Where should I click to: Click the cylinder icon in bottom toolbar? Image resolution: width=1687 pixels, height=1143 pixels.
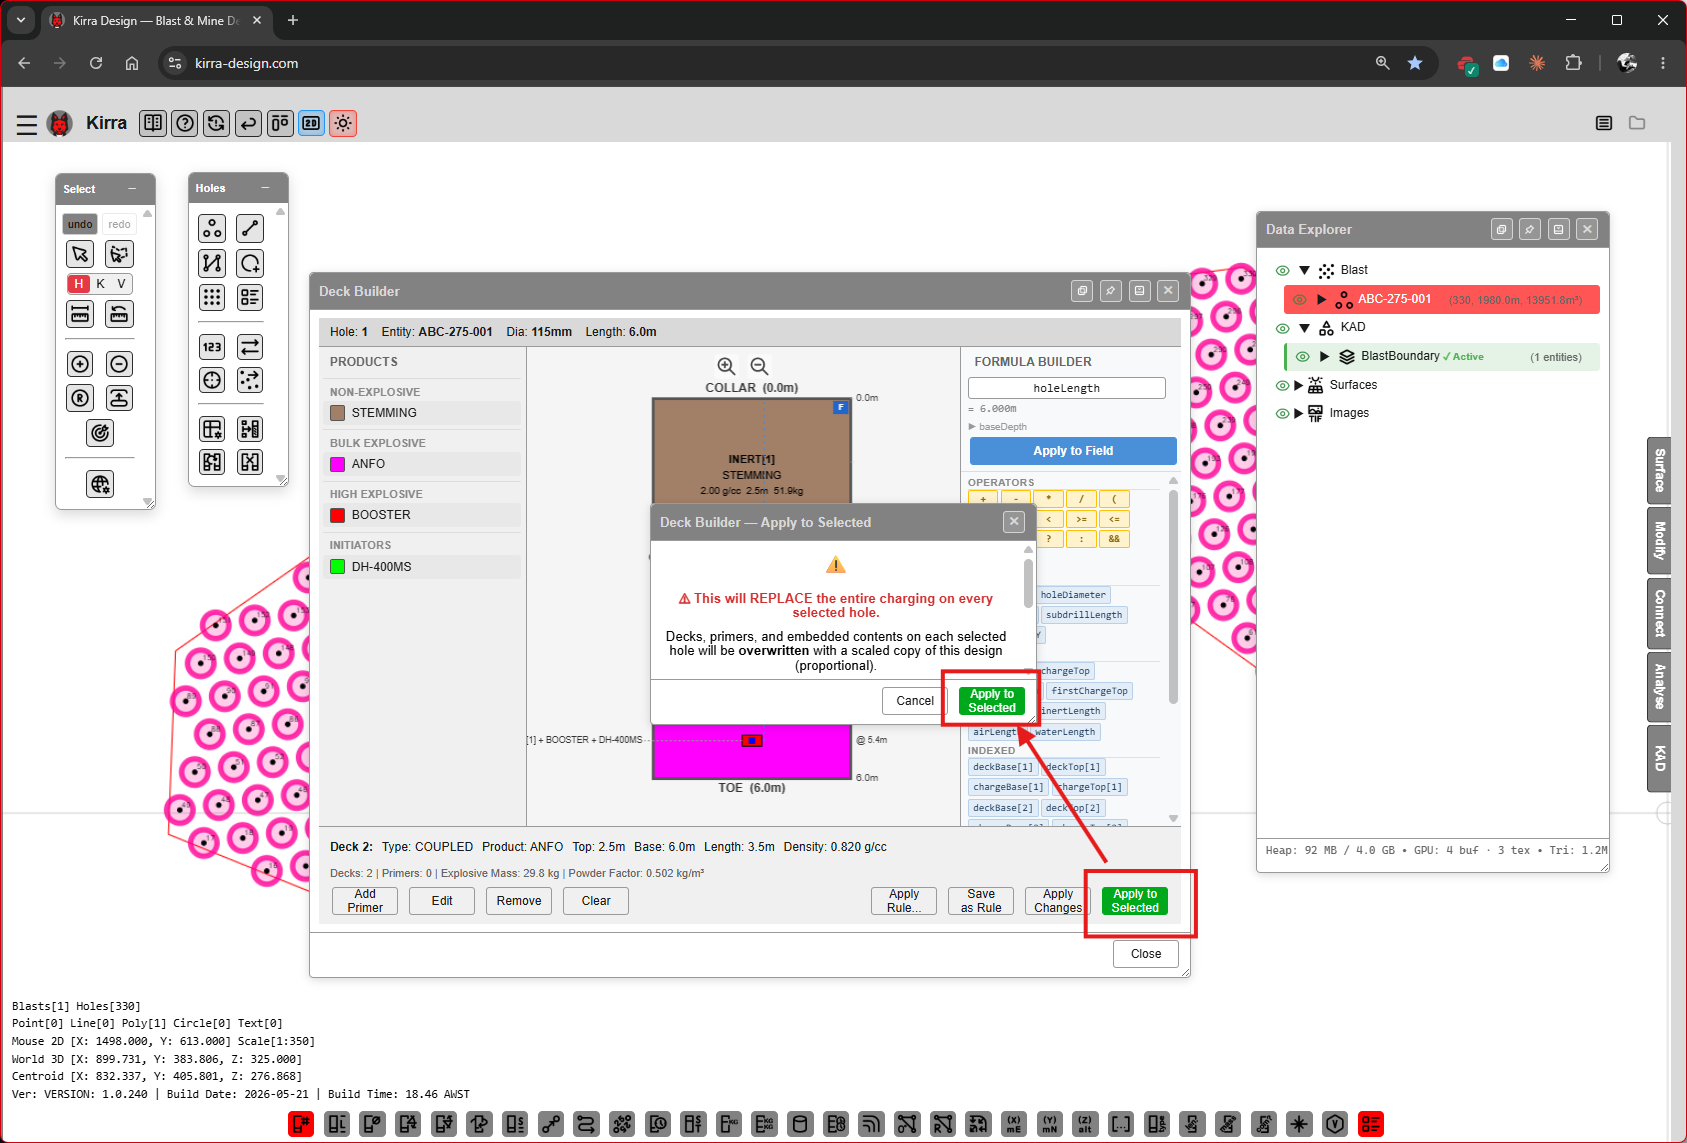pyautogui.click(x=800, y=1124)
